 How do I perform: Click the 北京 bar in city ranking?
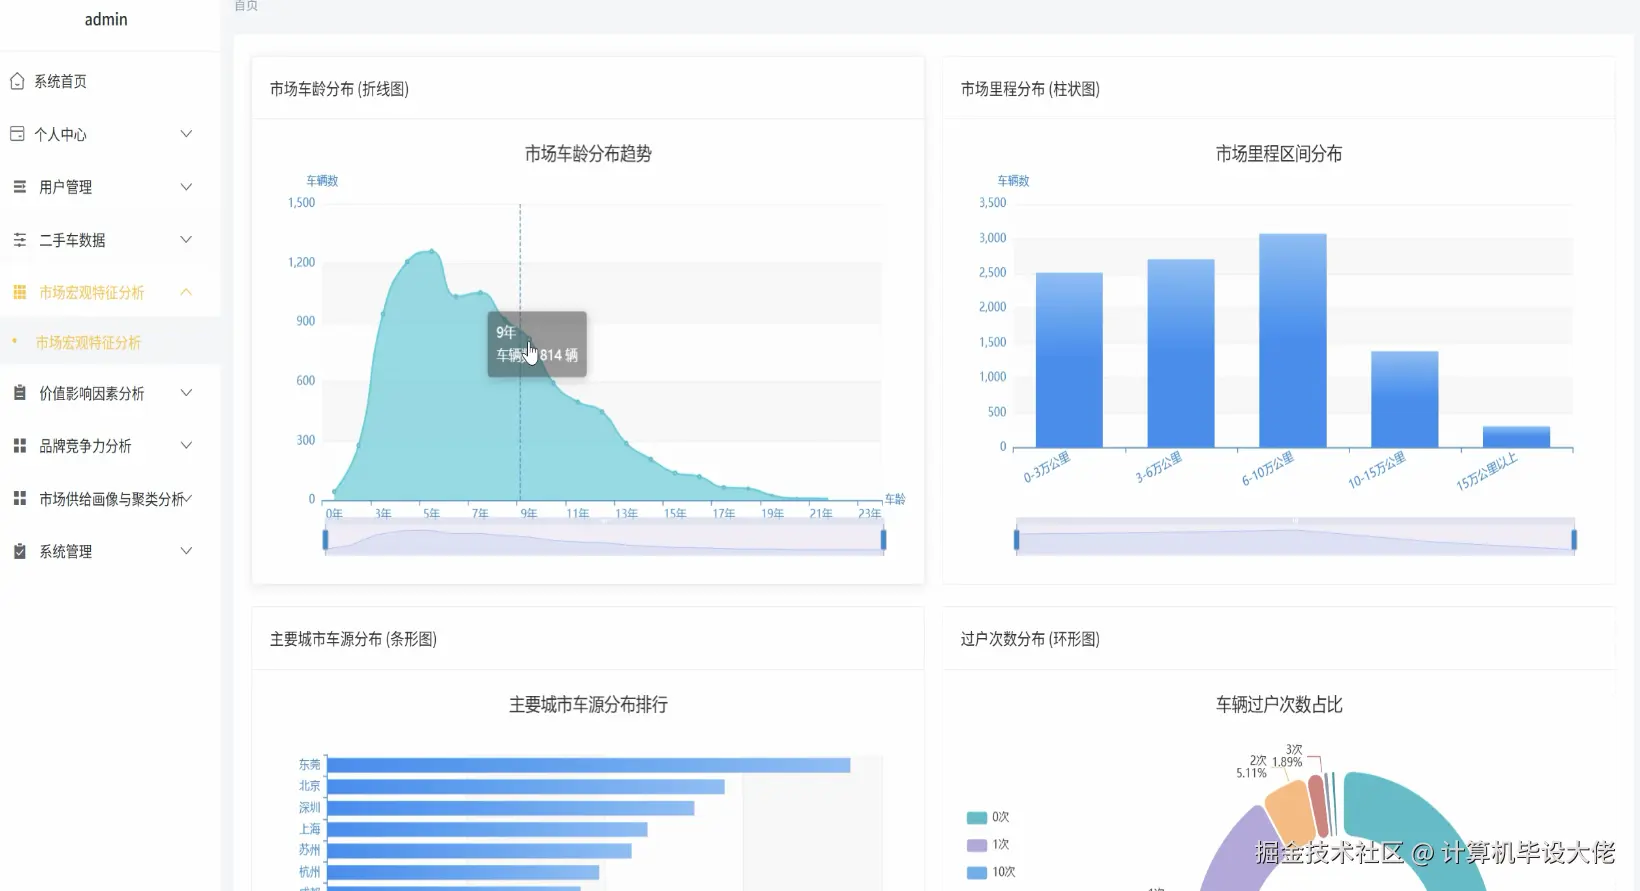click(525, 787)
